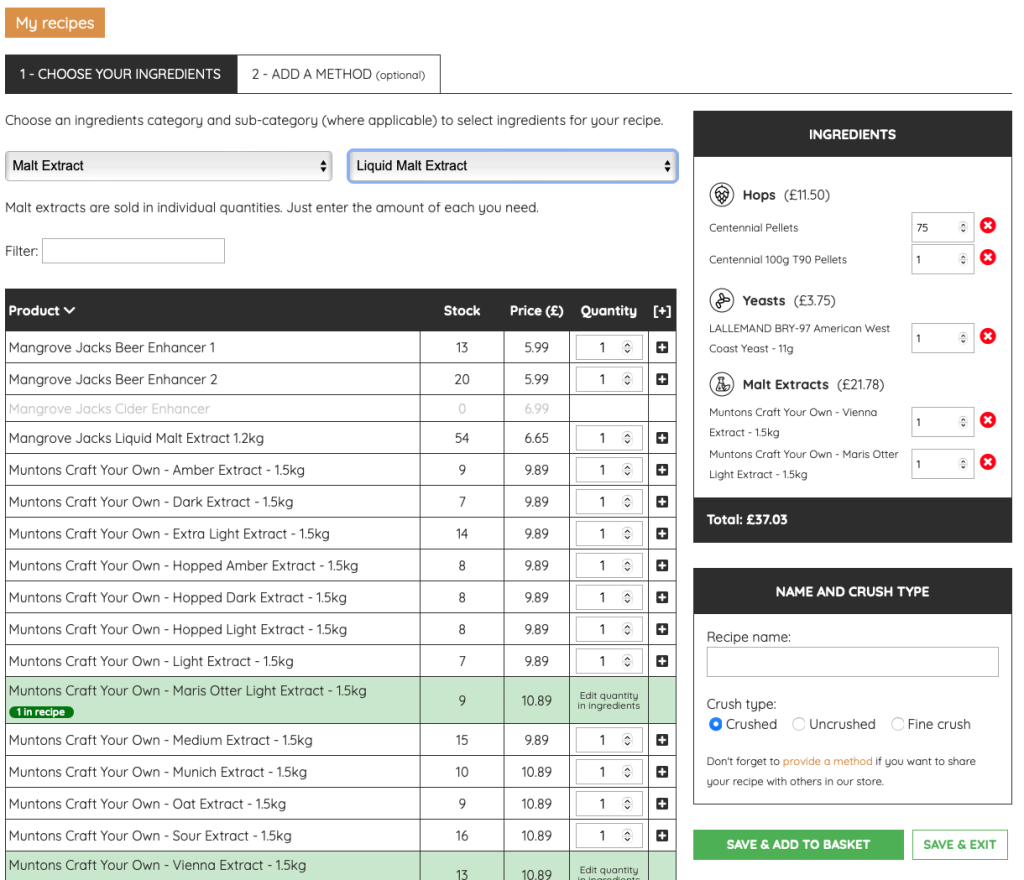
Task: Select the Fine crush option
Action: [x=898, y=724]
